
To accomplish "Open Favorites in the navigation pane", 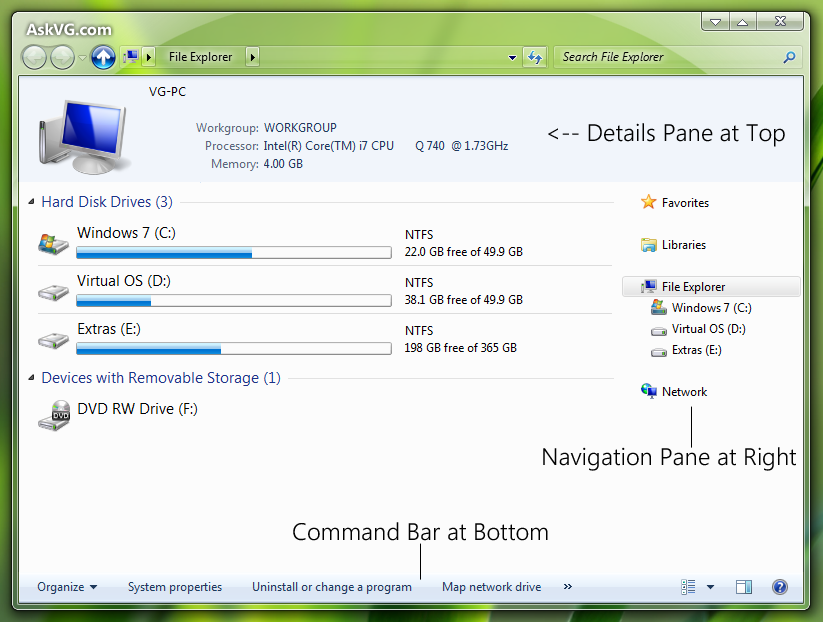I will pos(686,202).
